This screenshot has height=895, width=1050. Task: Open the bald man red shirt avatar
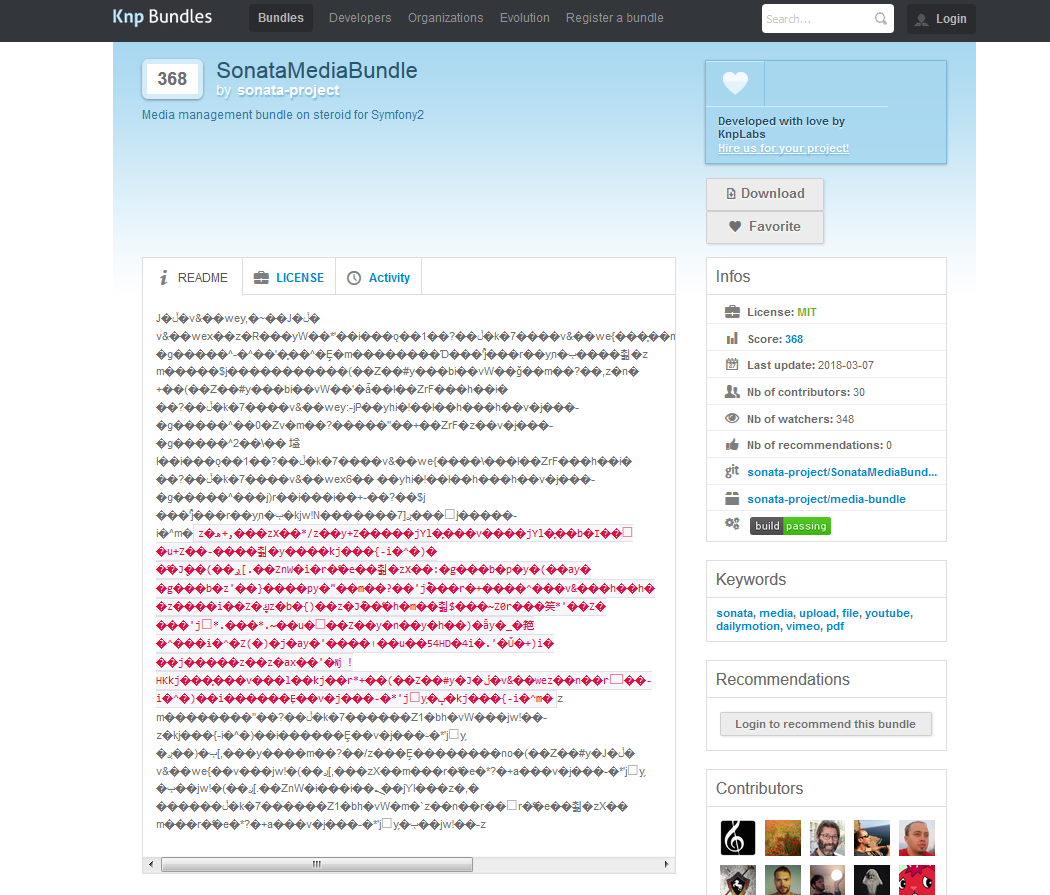click(x=916, y=837)
